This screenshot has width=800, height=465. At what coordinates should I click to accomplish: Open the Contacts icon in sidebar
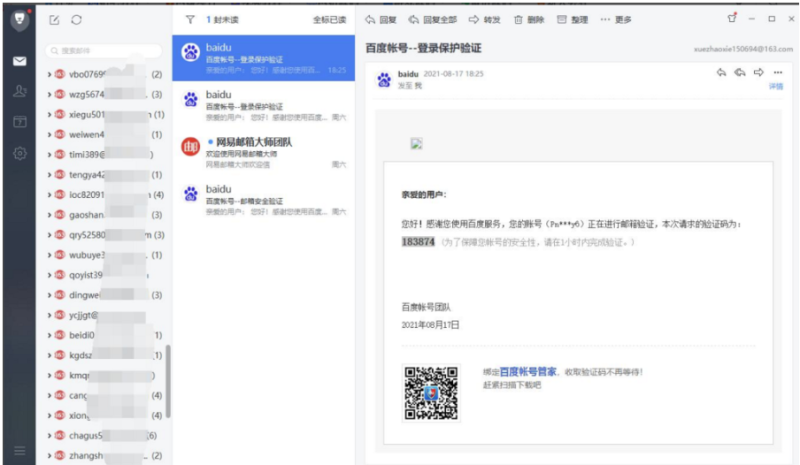(19, 92)
